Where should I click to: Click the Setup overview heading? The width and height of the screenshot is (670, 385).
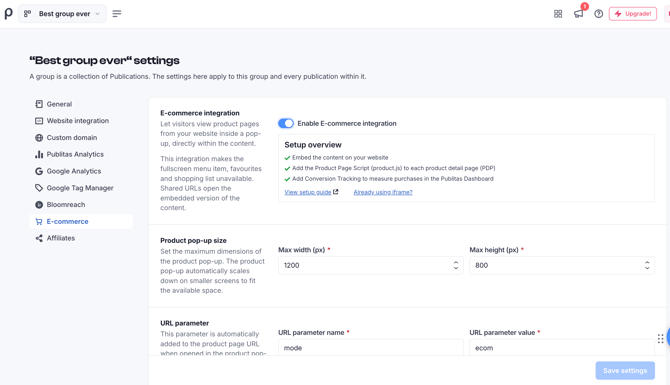pyautogui.click(x=313, y=145)
